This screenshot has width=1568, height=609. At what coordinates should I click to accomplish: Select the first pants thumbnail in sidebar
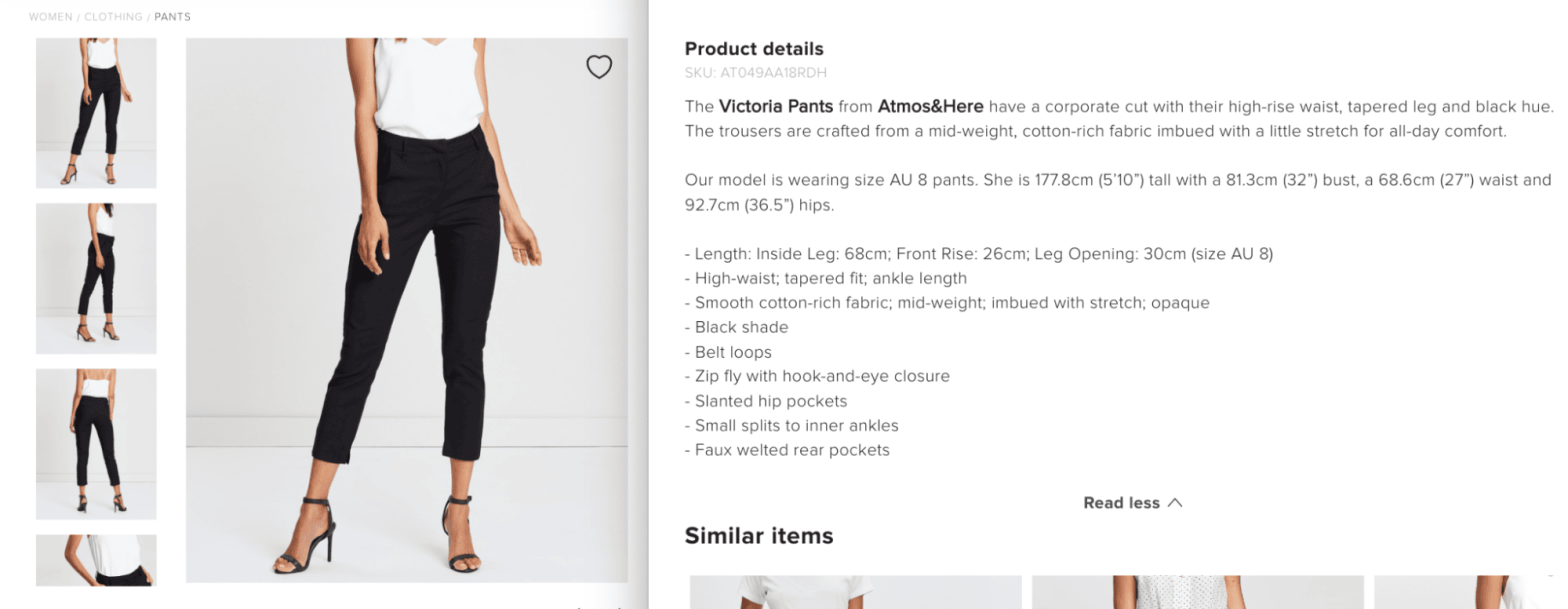tap(95, 112)
